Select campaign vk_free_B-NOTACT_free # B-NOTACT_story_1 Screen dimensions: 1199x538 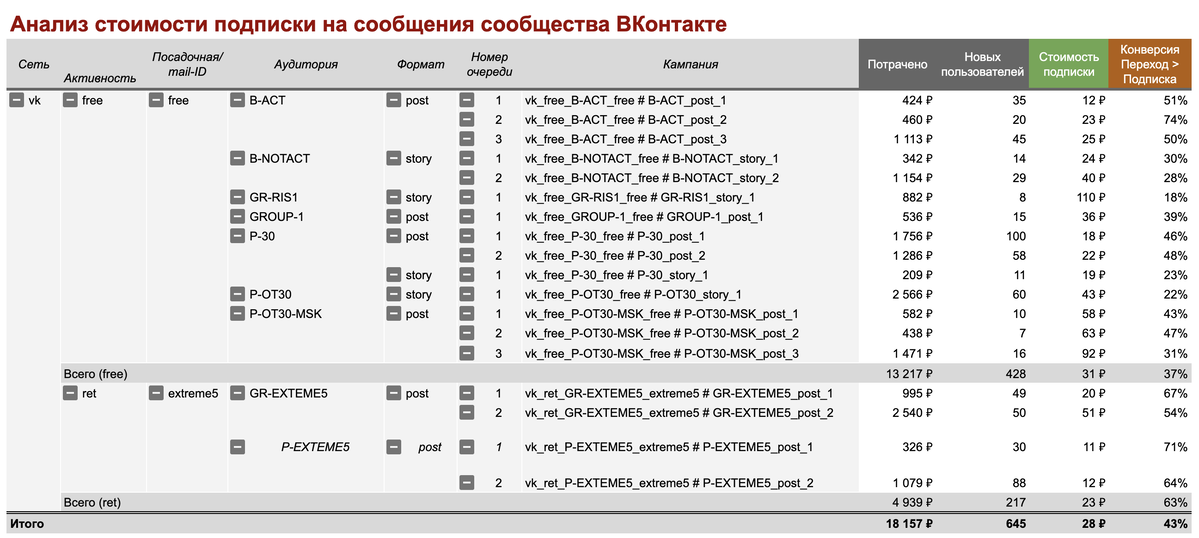(x=651, y=158)
